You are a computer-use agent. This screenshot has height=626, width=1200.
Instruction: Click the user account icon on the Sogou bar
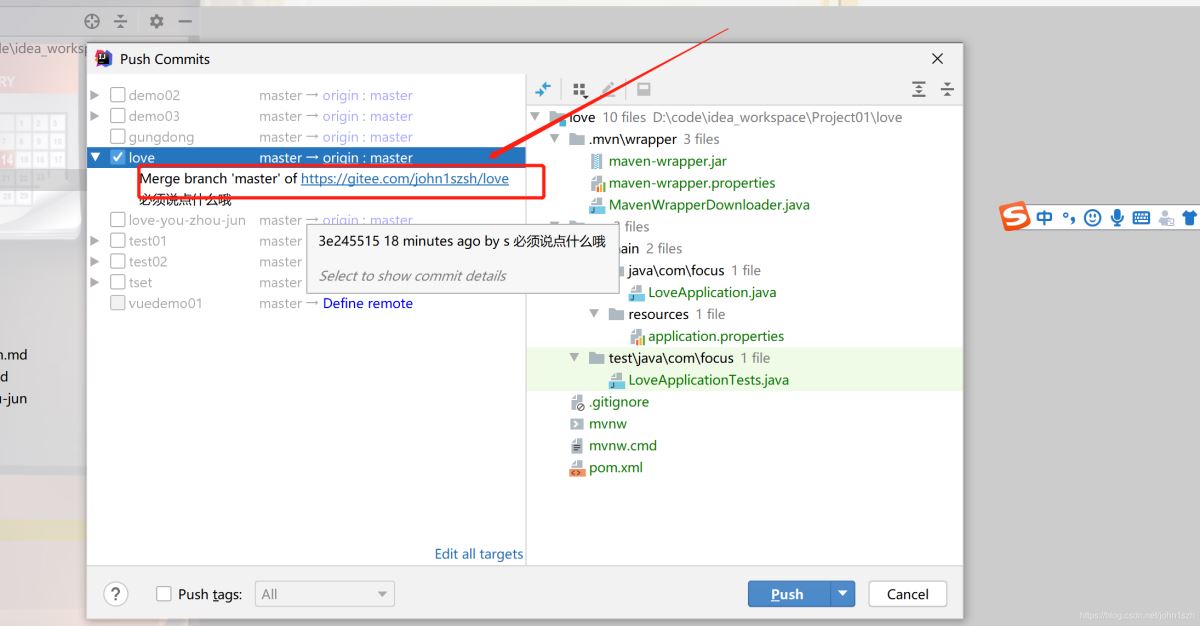coord(1165,218)
